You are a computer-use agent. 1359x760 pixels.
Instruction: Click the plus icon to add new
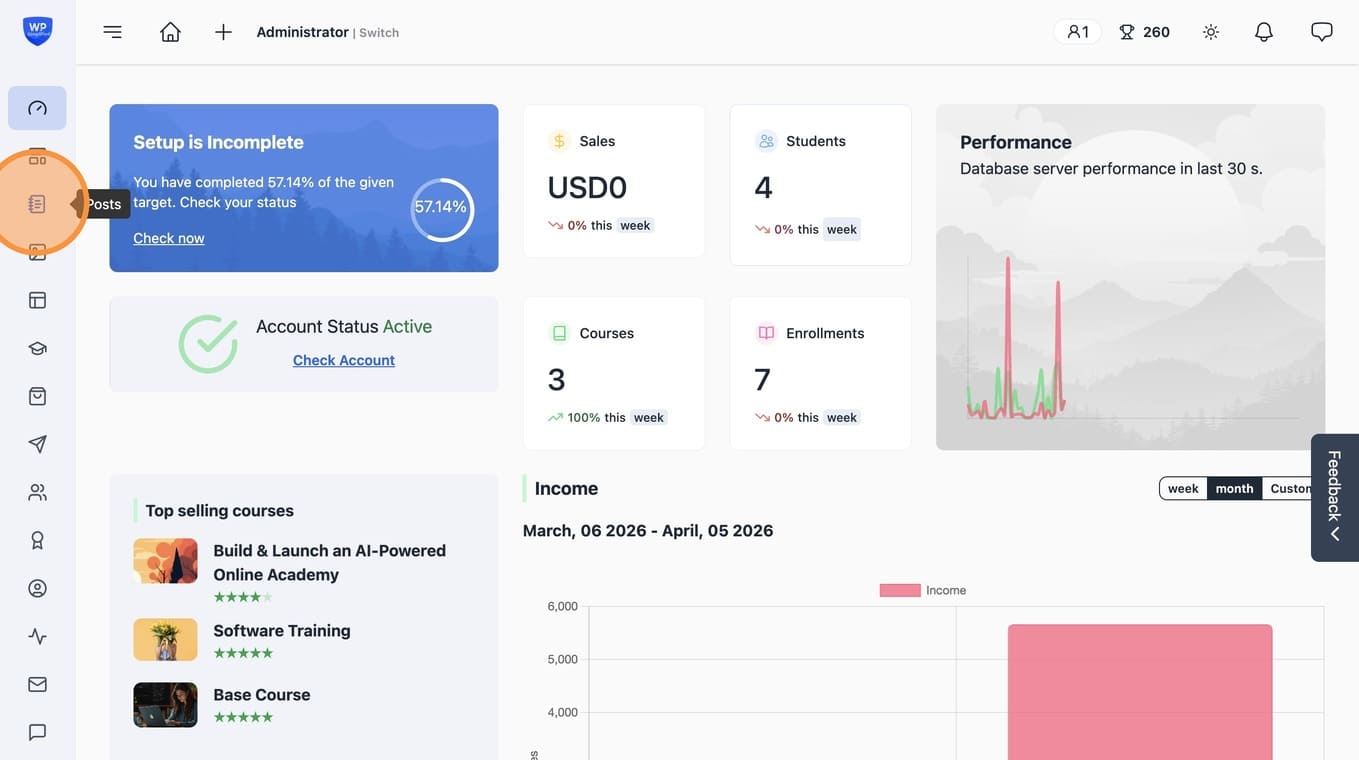223,32
